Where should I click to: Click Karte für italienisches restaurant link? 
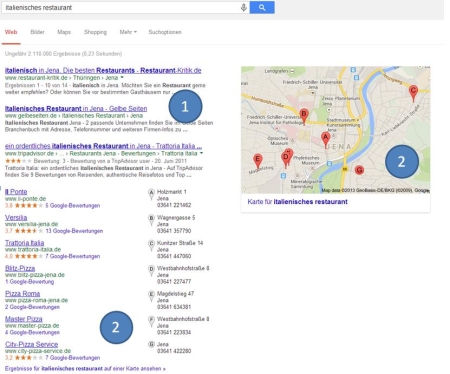pos(297,202)
